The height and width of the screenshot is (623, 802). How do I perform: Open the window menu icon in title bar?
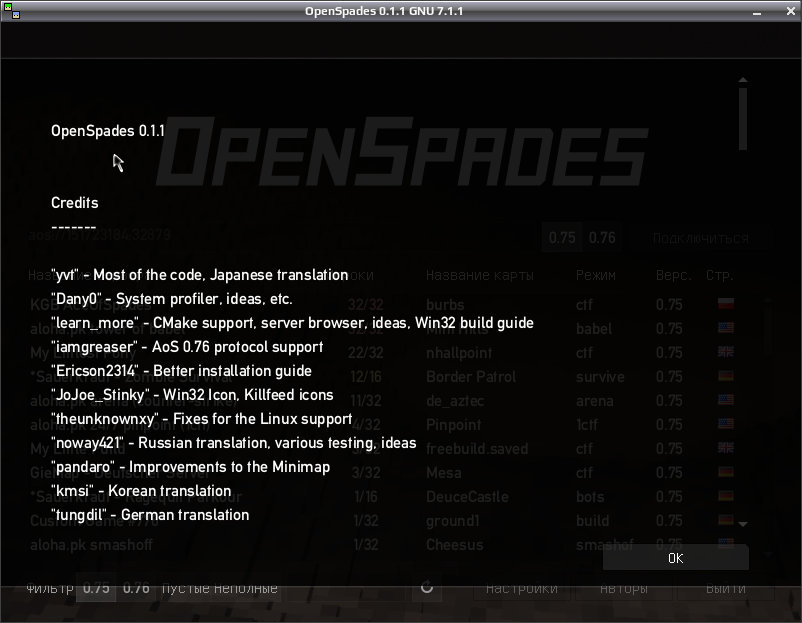12,10
